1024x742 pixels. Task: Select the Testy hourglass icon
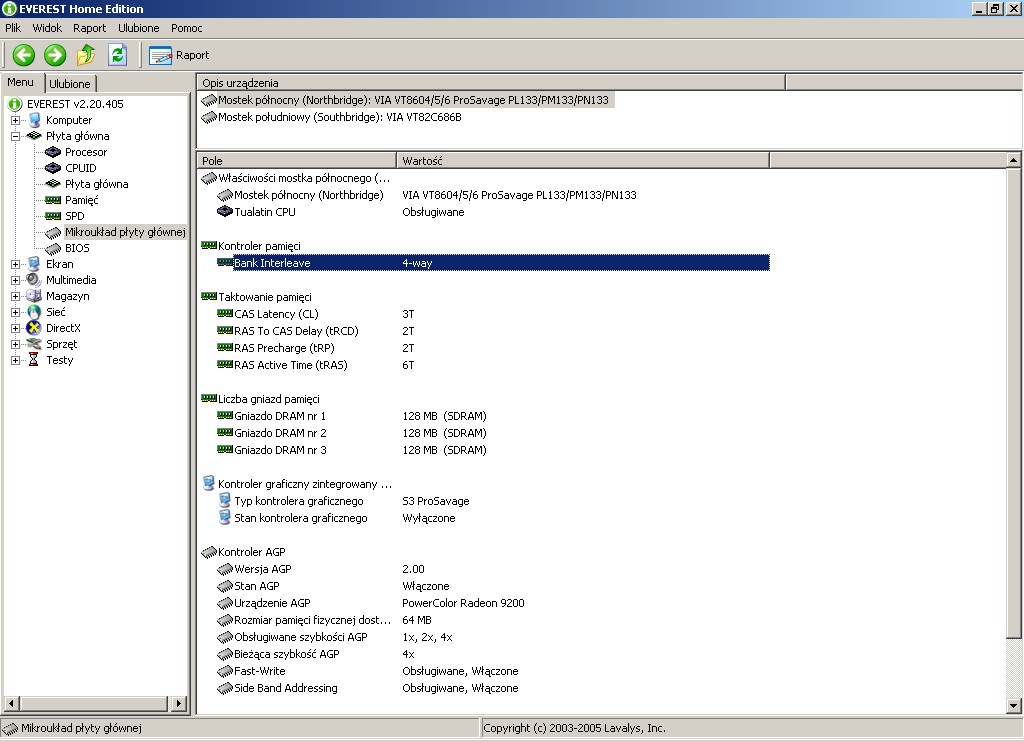33,360
